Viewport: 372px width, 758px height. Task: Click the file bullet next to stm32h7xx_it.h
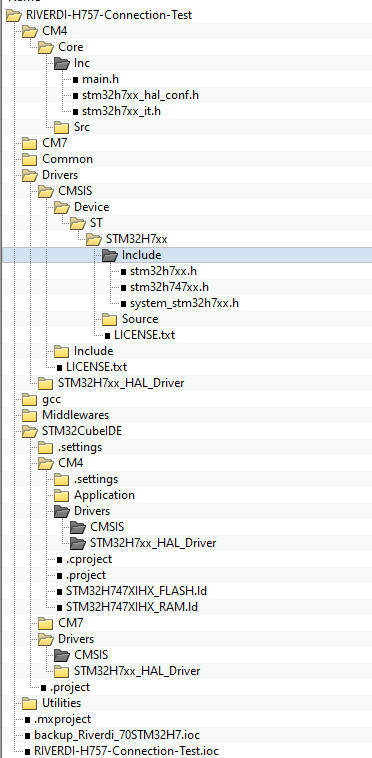[x=75, y=111]
